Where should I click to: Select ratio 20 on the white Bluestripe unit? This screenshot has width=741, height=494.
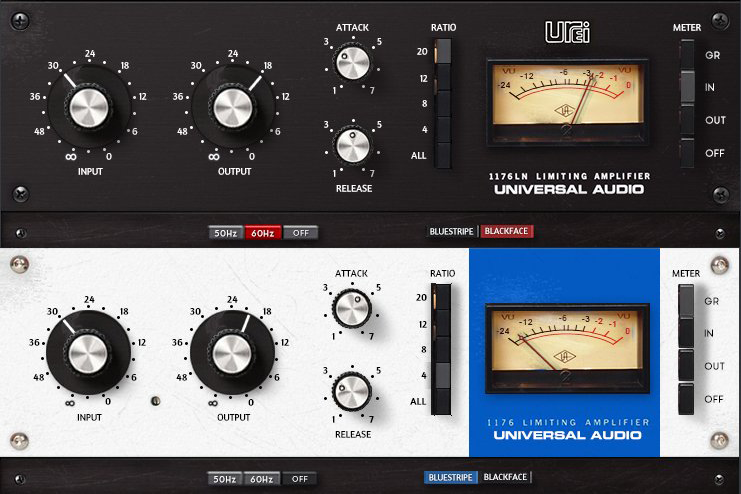[442, 297]
